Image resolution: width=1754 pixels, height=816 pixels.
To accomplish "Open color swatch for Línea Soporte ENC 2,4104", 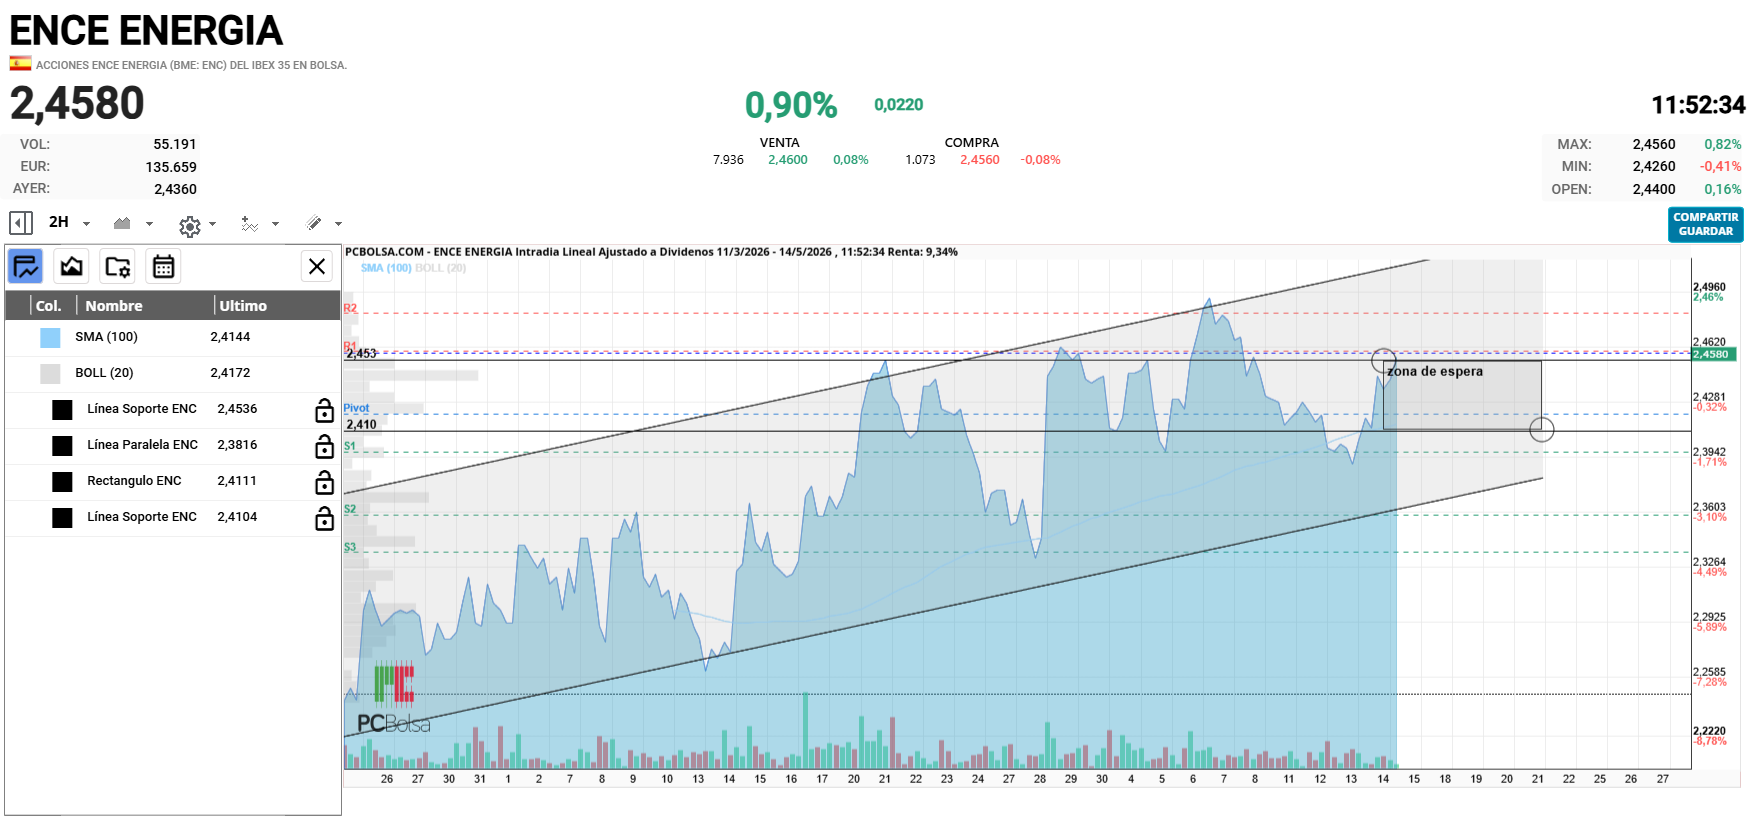I will click(62, 518).
